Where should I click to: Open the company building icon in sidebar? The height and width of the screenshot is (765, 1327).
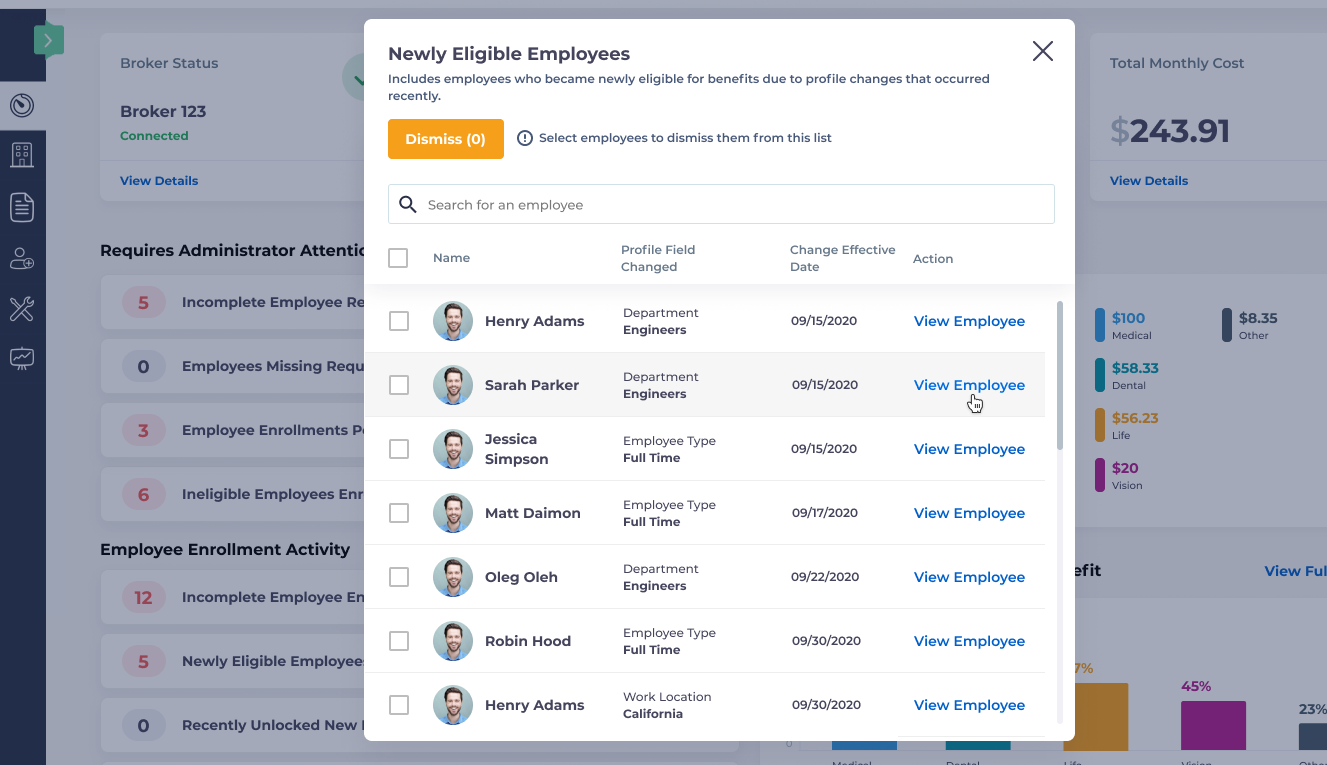click(22, 155)
